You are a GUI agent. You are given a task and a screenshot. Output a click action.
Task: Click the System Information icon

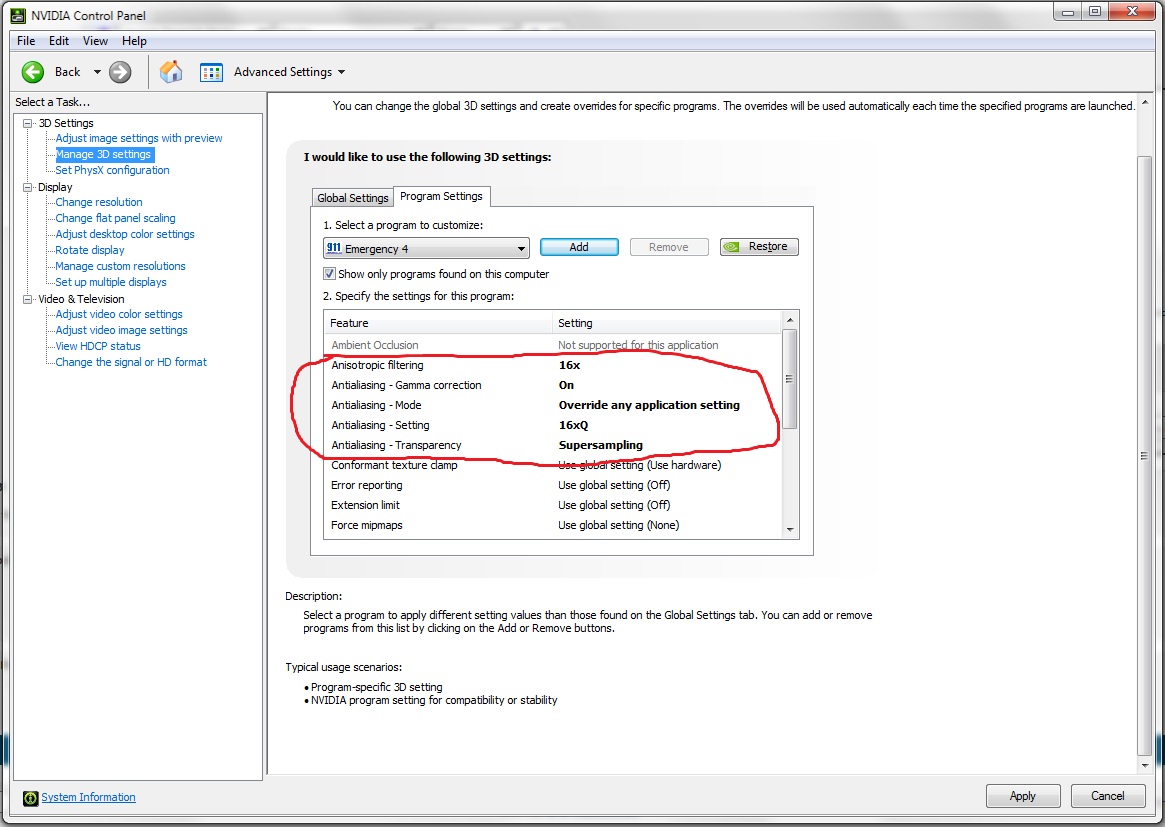pyautogui.click(x=30, y=798)
